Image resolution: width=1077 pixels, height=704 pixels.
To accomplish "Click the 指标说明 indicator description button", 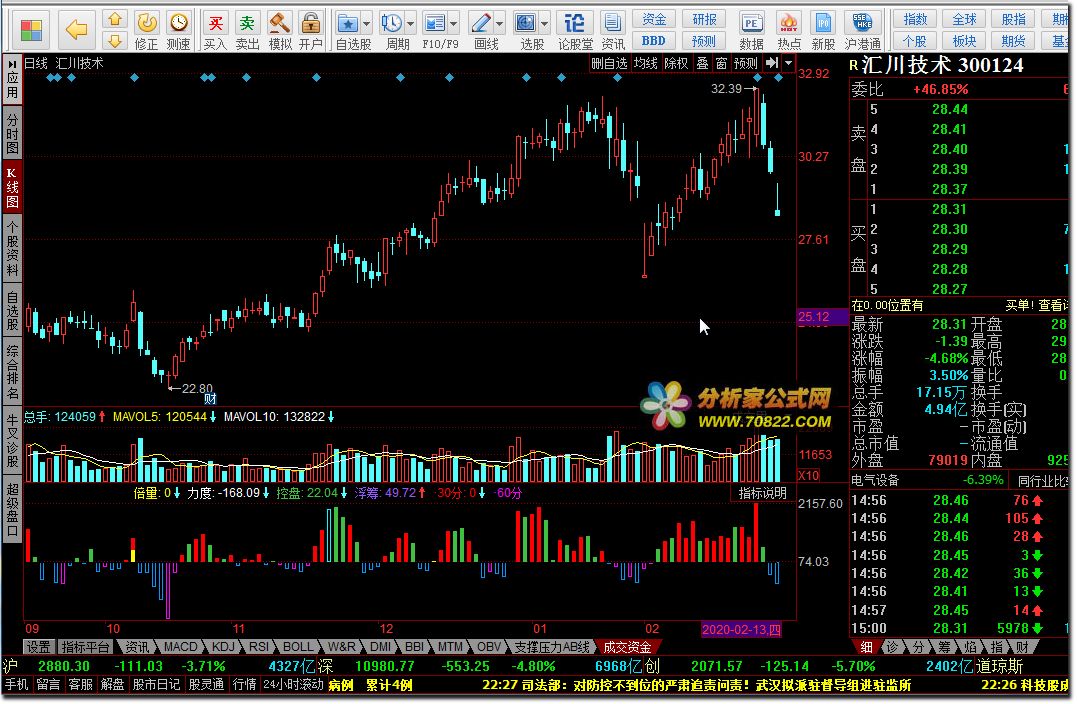I will click(x=762, y=493).
